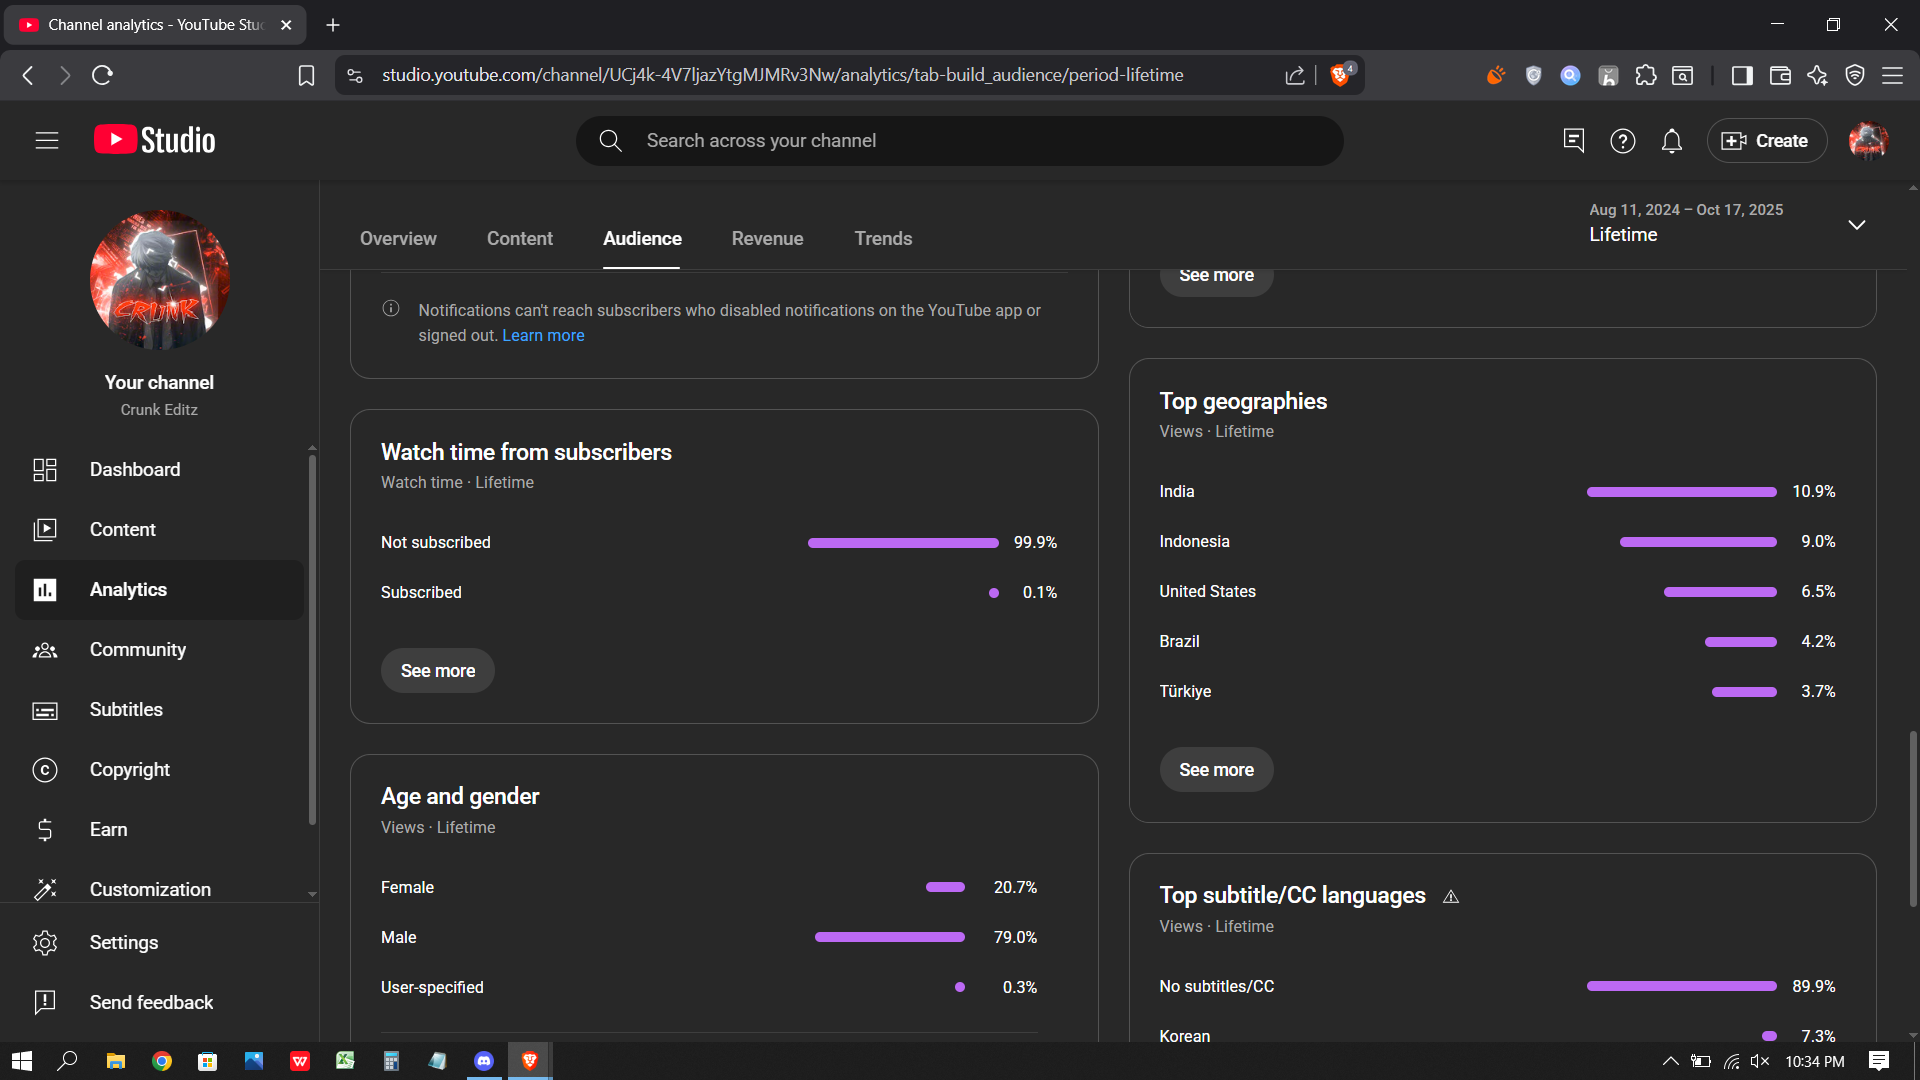The height and width of the screenshot is (1080, 1920).
Task: Open the comments feedback icon in header
Action: (1573, 141)
